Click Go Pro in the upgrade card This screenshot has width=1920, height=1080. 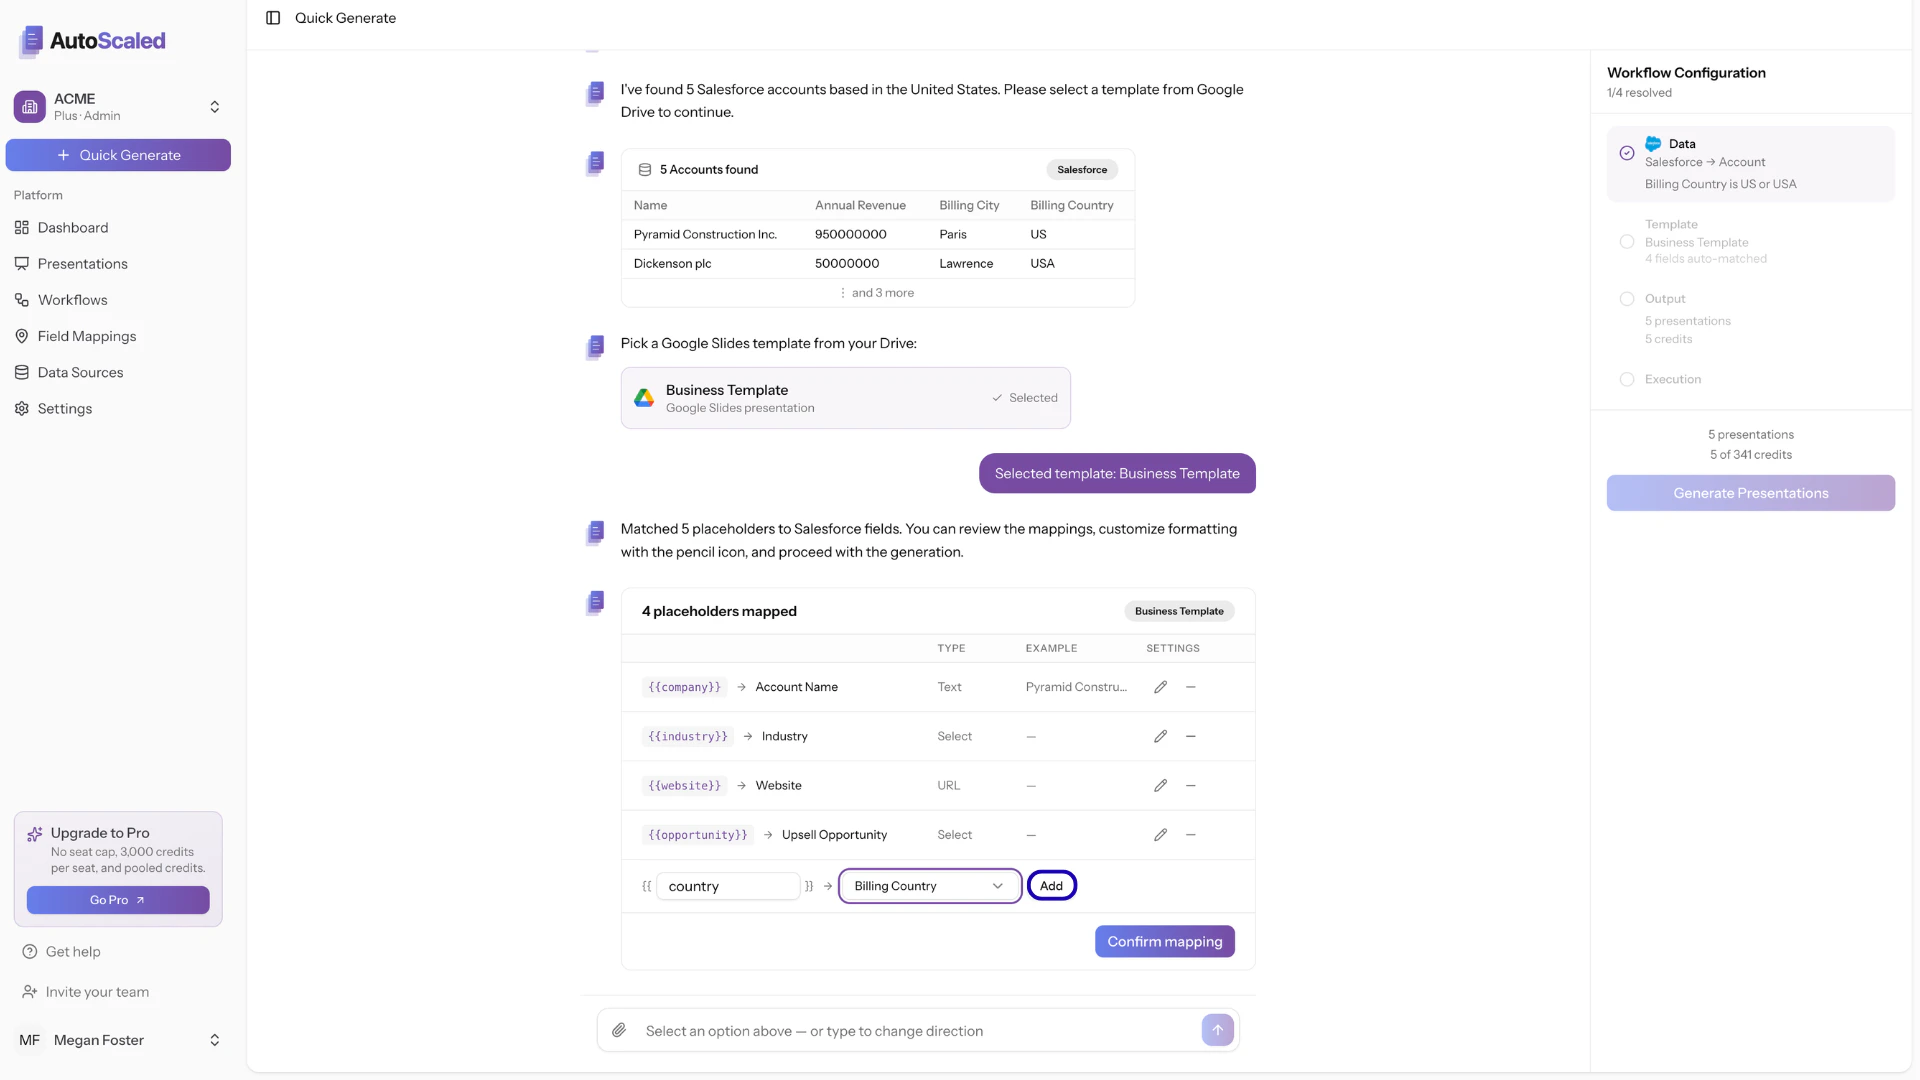pos(118,900)
